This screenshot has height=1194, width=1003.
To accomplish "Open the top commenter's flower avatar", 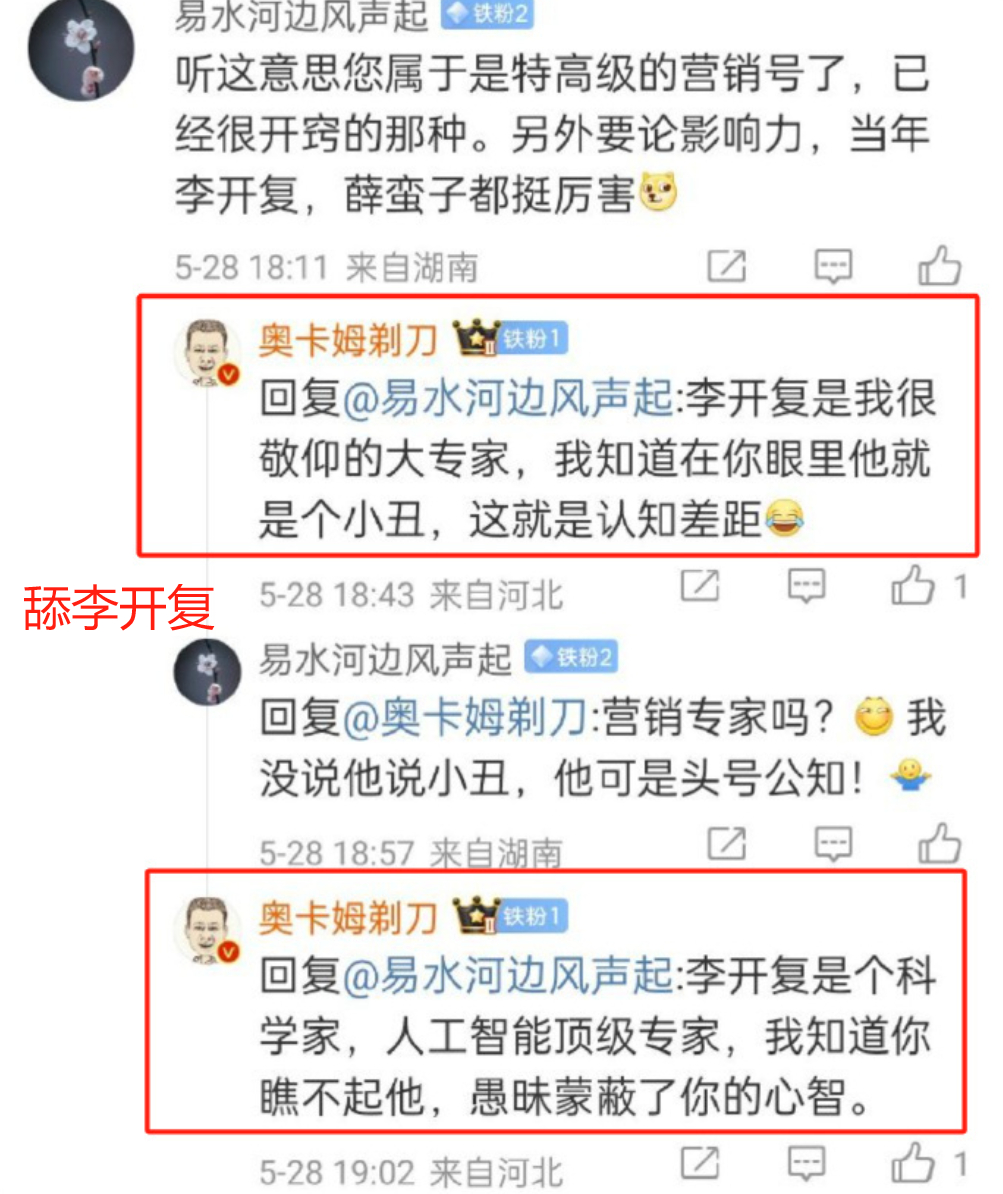I will tap(81, 49).
